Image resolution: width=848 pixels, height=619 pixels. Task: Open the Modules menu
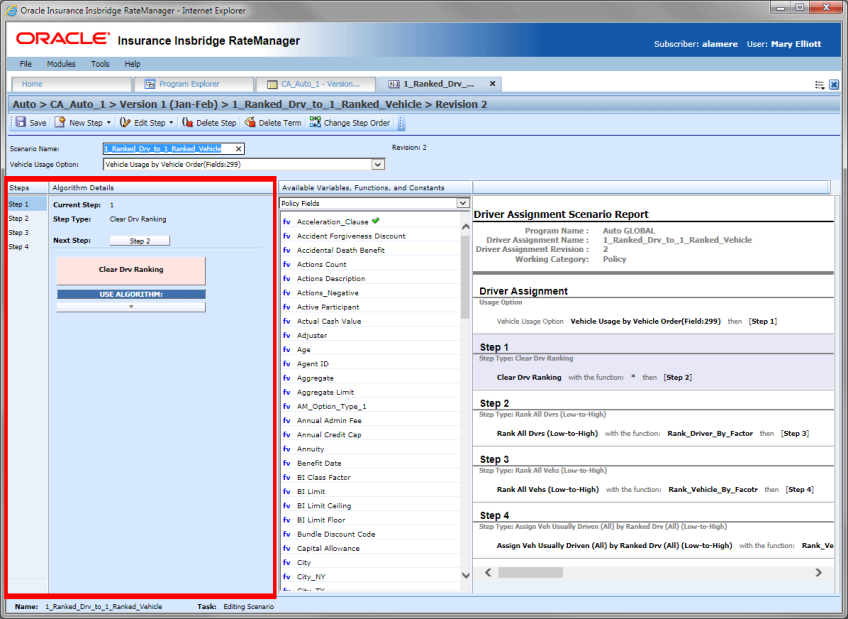click(61, 64)
